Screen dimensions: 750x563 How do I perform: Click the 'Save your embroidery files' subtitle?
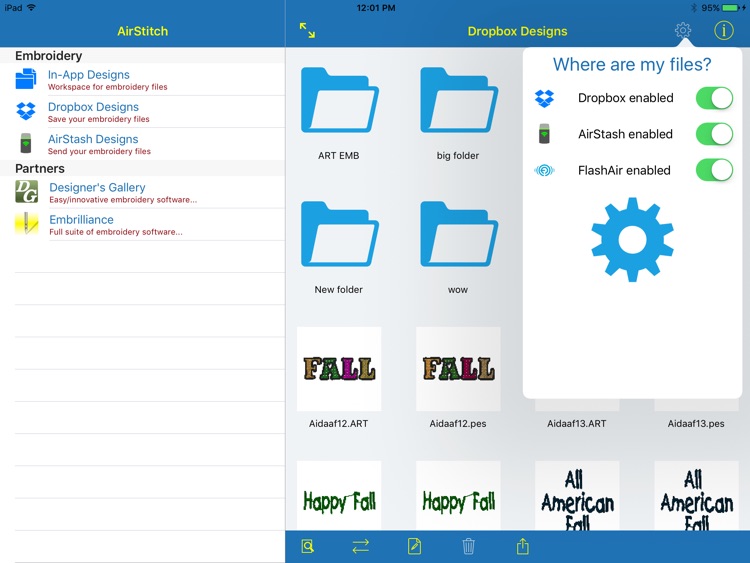tap(99, 119)
